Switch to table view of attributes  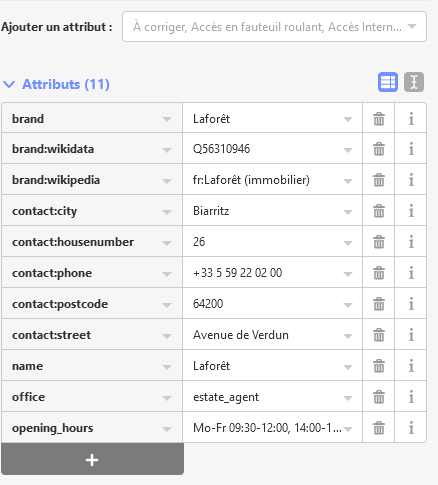(x=388, y=82)
